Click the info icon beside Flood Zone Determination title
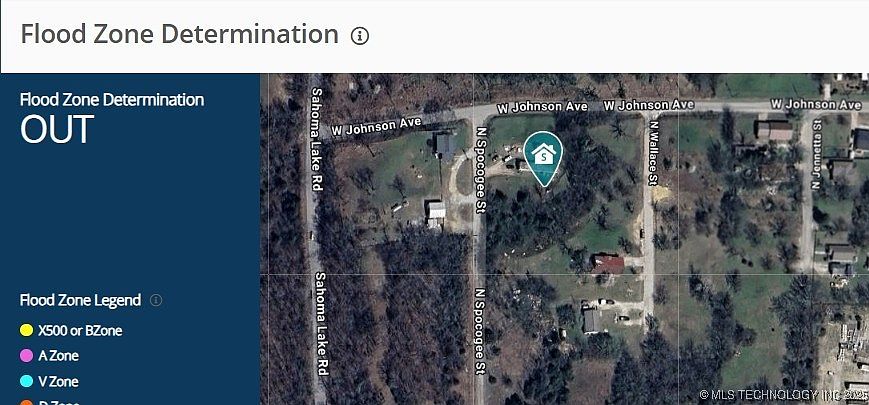This screenshot has height=405, width=869. pos(360,37)
